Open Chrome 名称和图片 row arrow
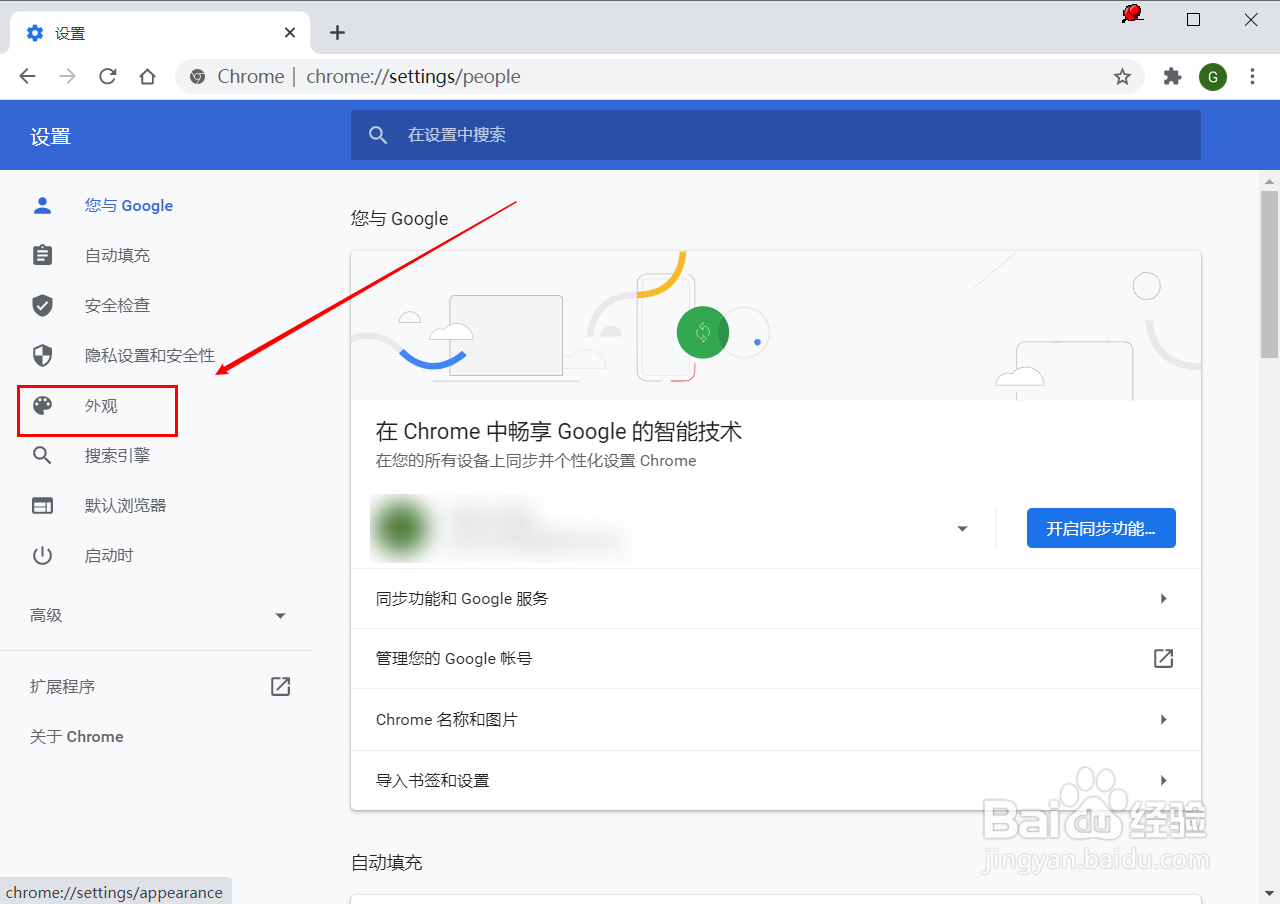1280x904 pixels. [1163, 719]
